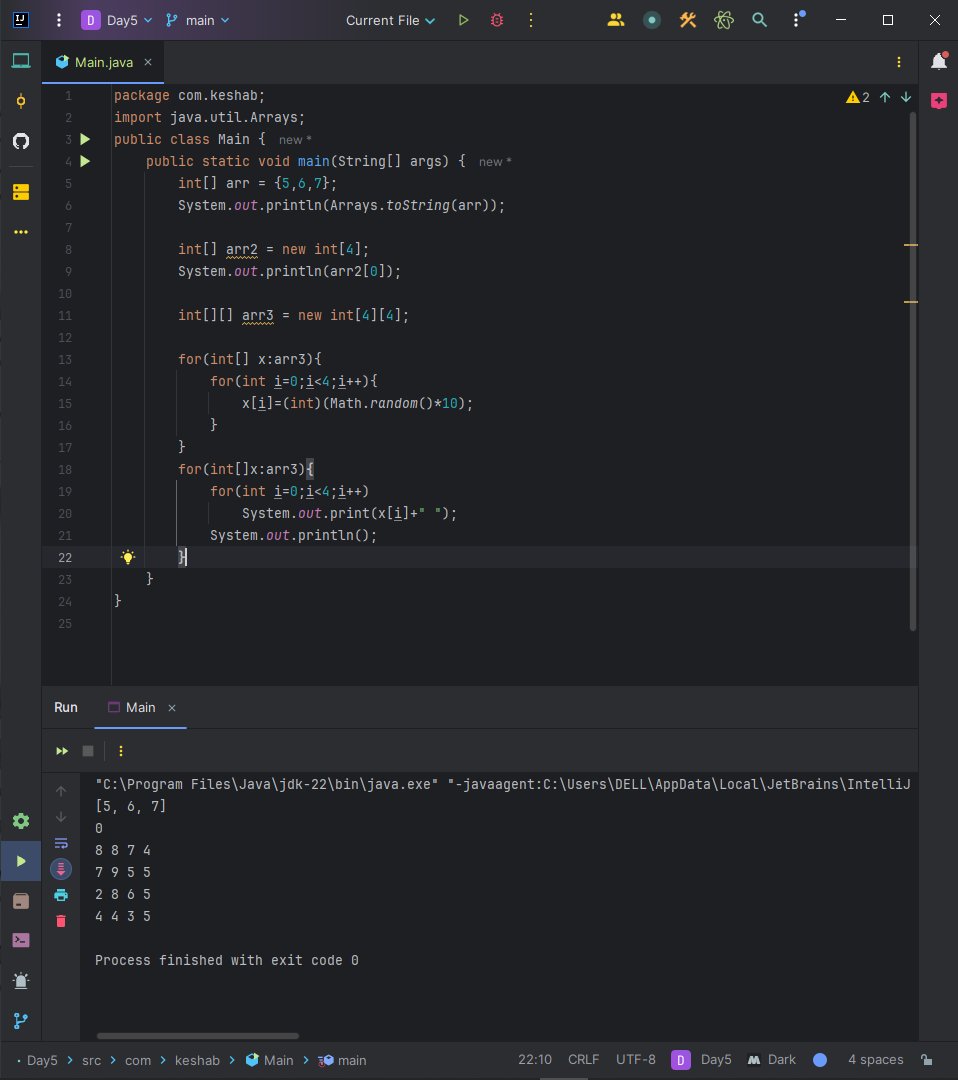Select the Run tool window label
The height and width of the screenshot is (1080, 958).
coord(66,707)
